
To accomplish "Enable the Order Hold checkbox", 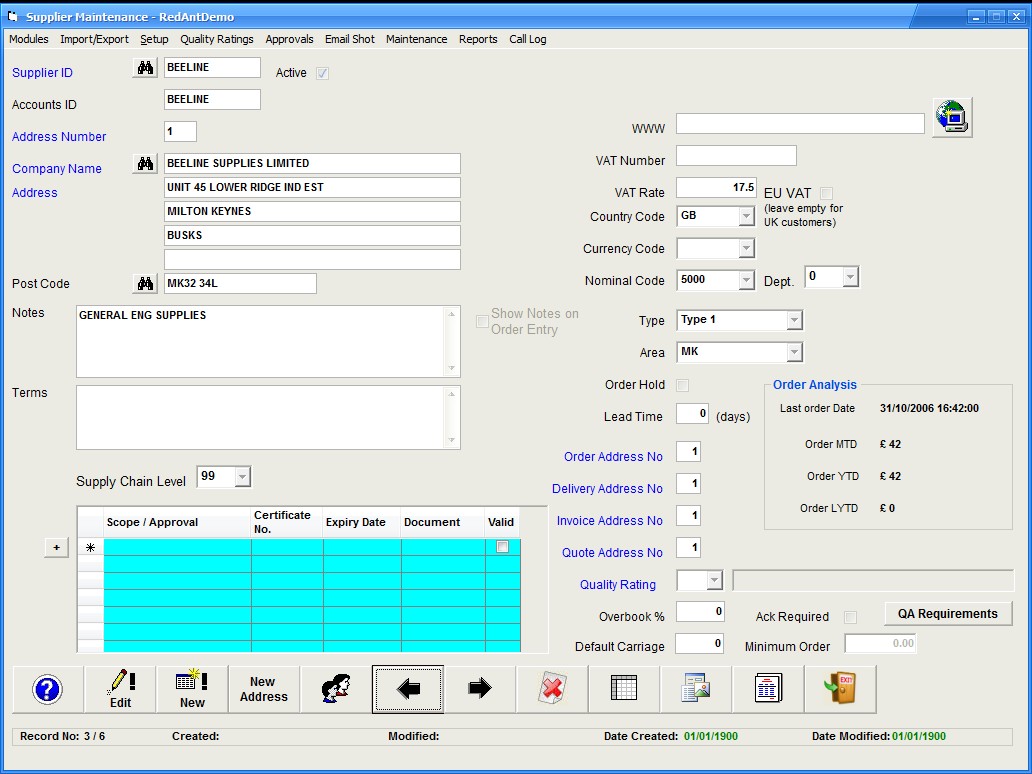I will click(x=682, y=385).
